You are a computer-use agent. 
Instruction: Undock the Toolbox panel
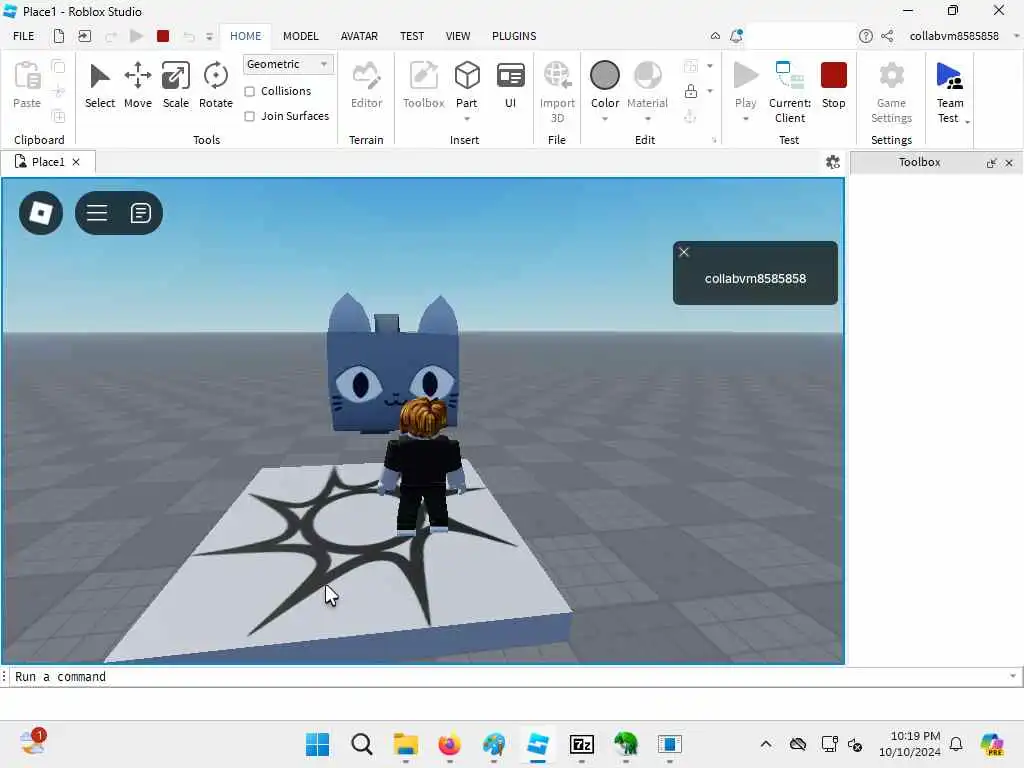[x=991, y=163]
